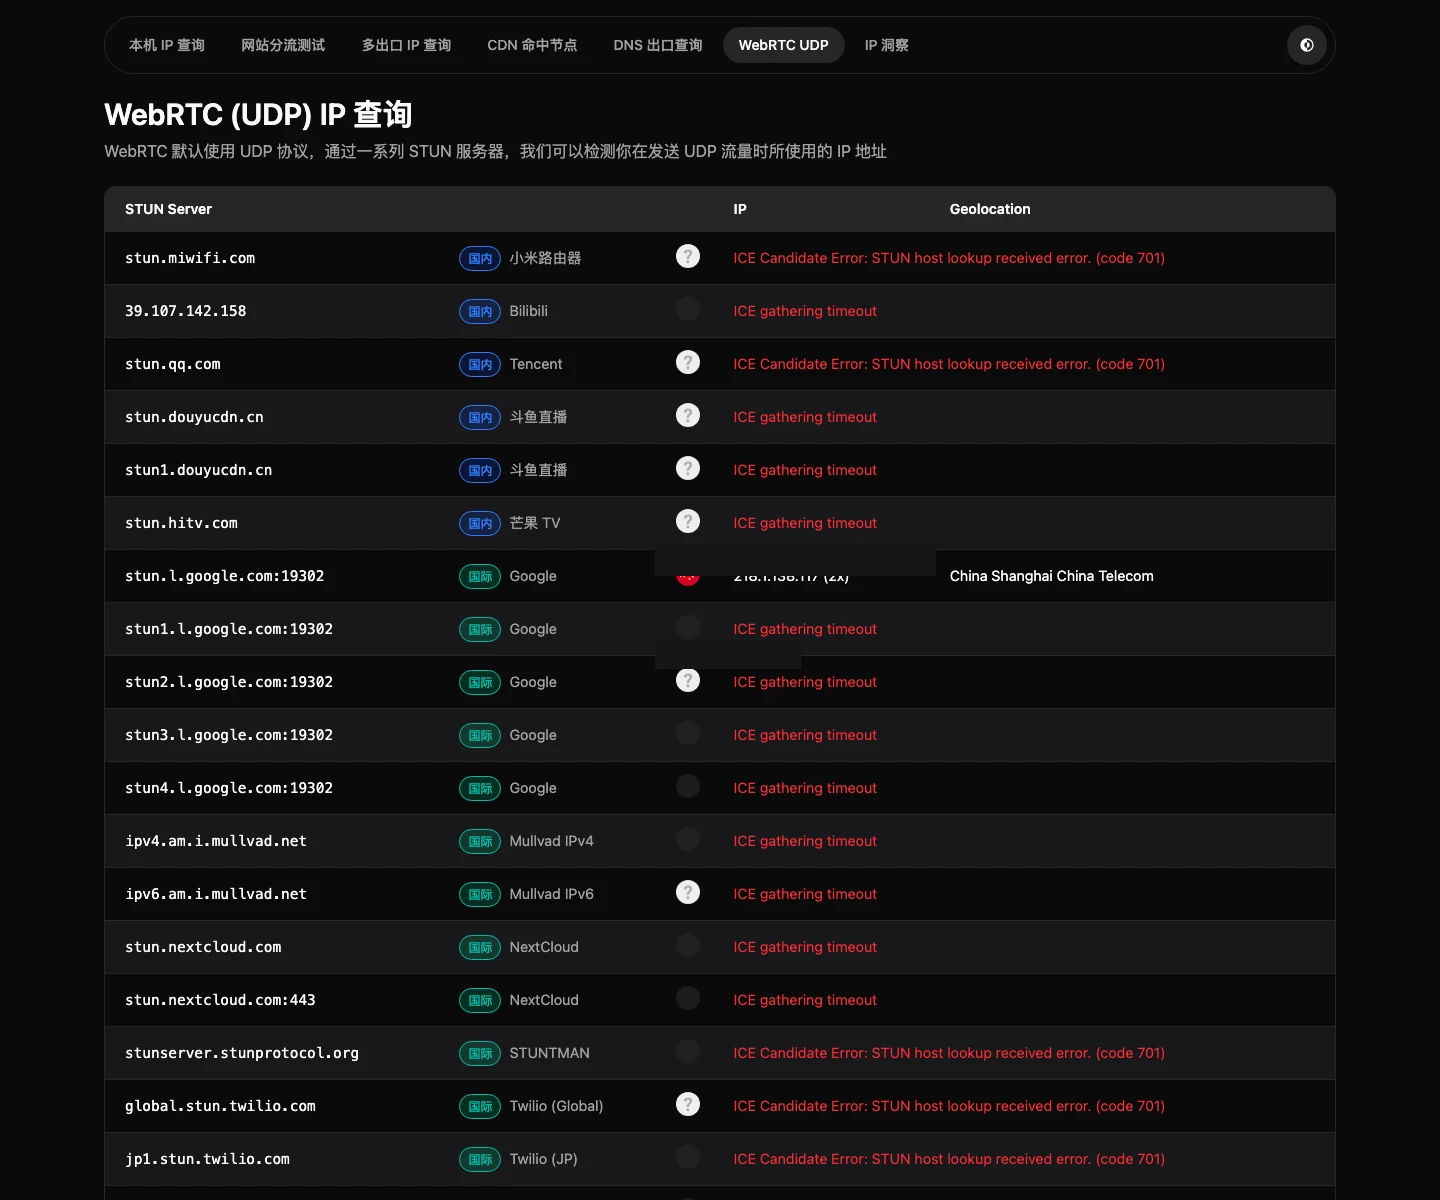Click the page title WebRTC (UDP) IP 查询
Screen dimensions: 1440x1200
tap(258, 115)
